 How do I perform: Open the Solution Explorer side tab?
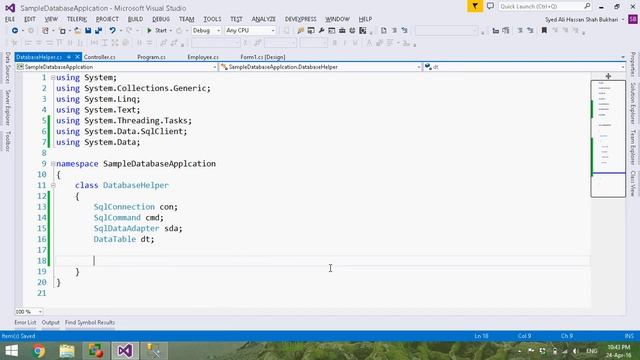(633, 104)
